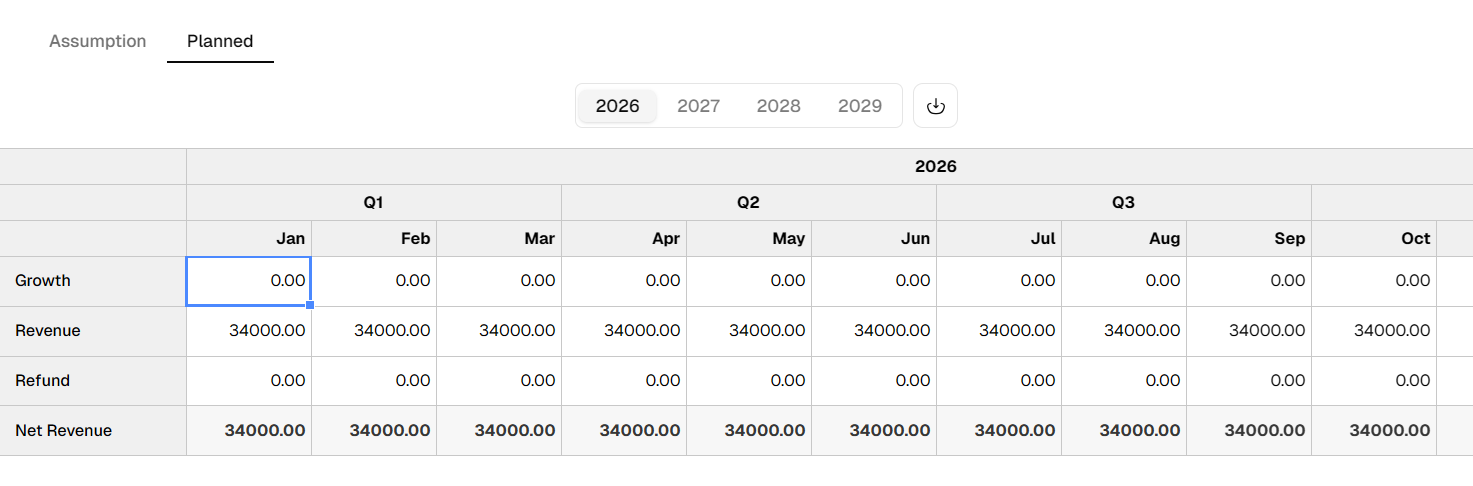Click the Growth cell for Jan
The width and height of the screenshot is (1473, 486).
click(x=249, y=281)
